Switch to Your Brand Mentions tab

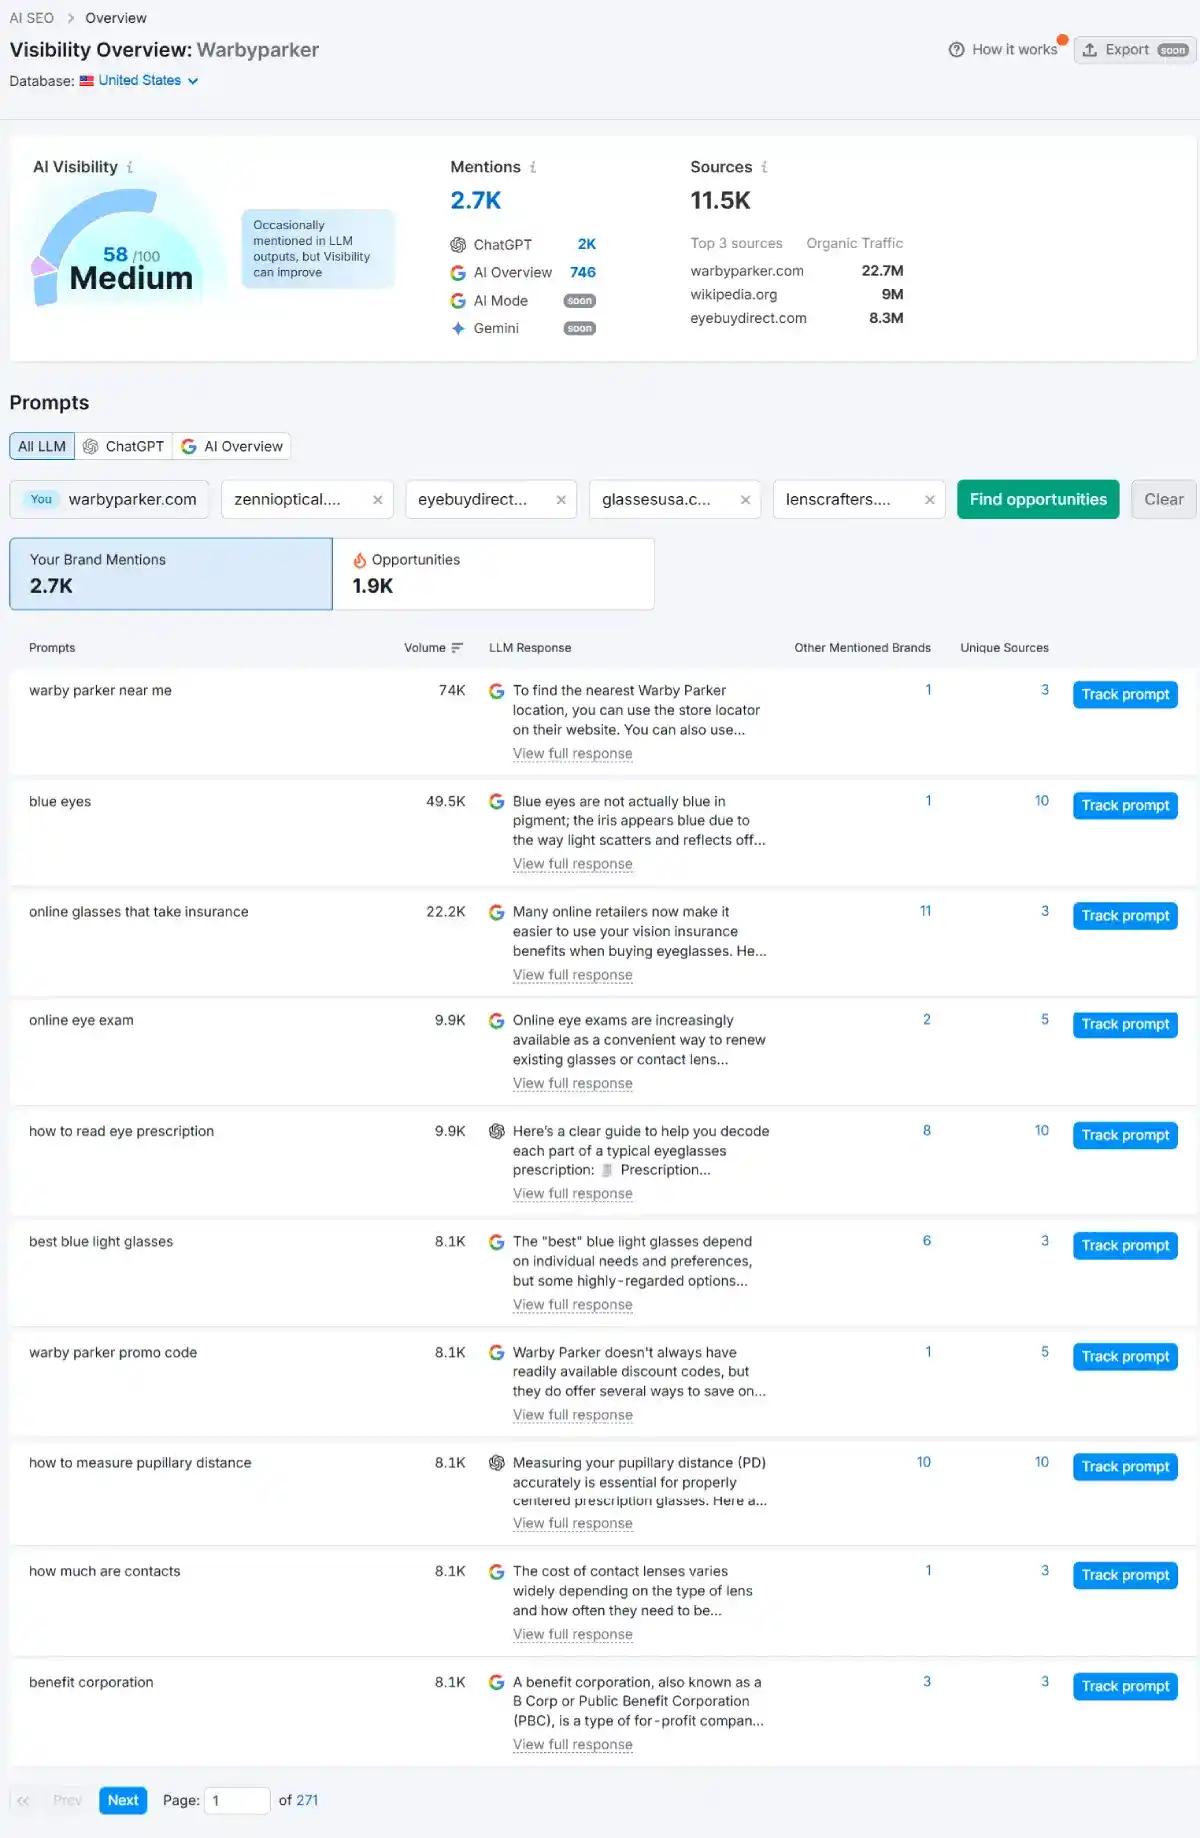coord(171,574)
